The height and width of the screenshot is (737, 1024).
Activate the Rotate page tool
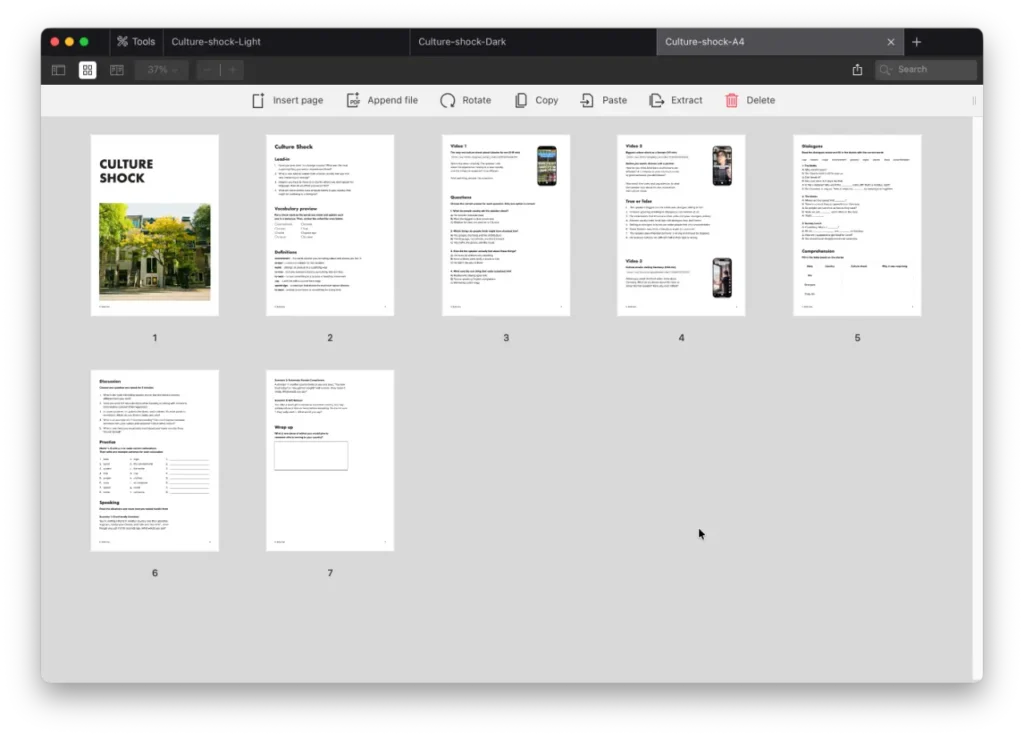465,100
